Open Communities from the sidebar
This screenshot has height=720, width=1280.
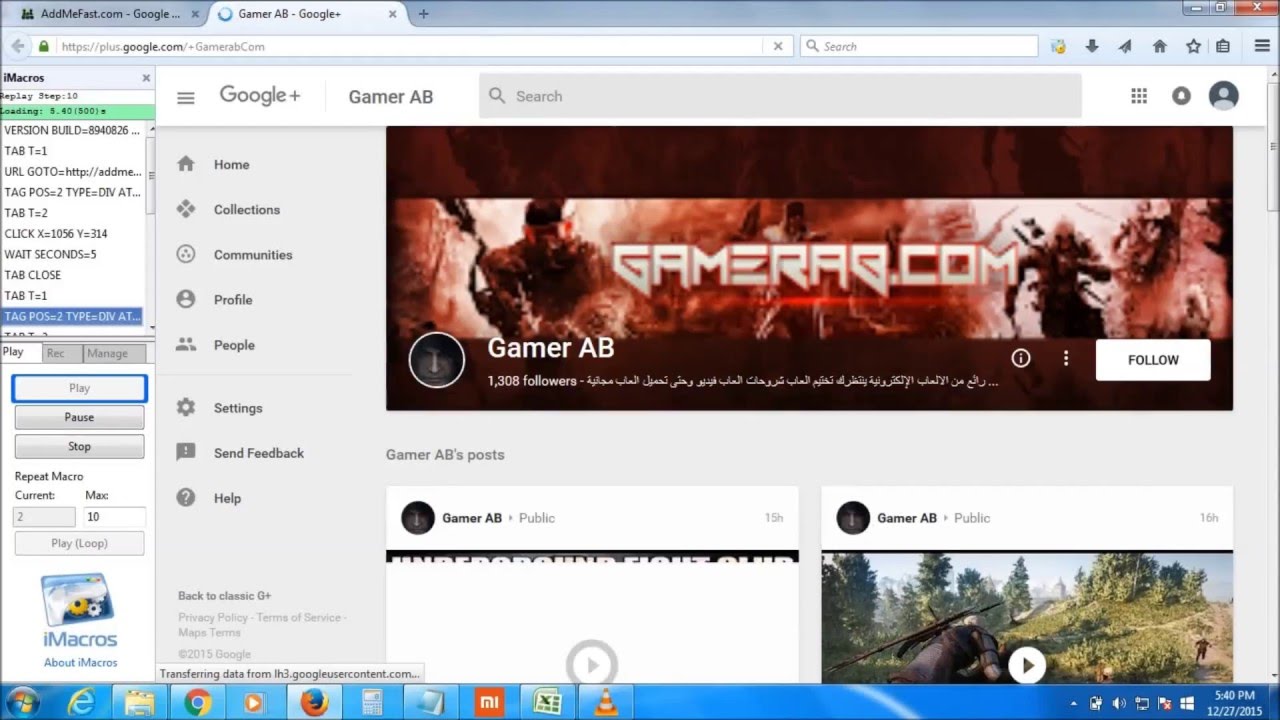click(253, 255)
